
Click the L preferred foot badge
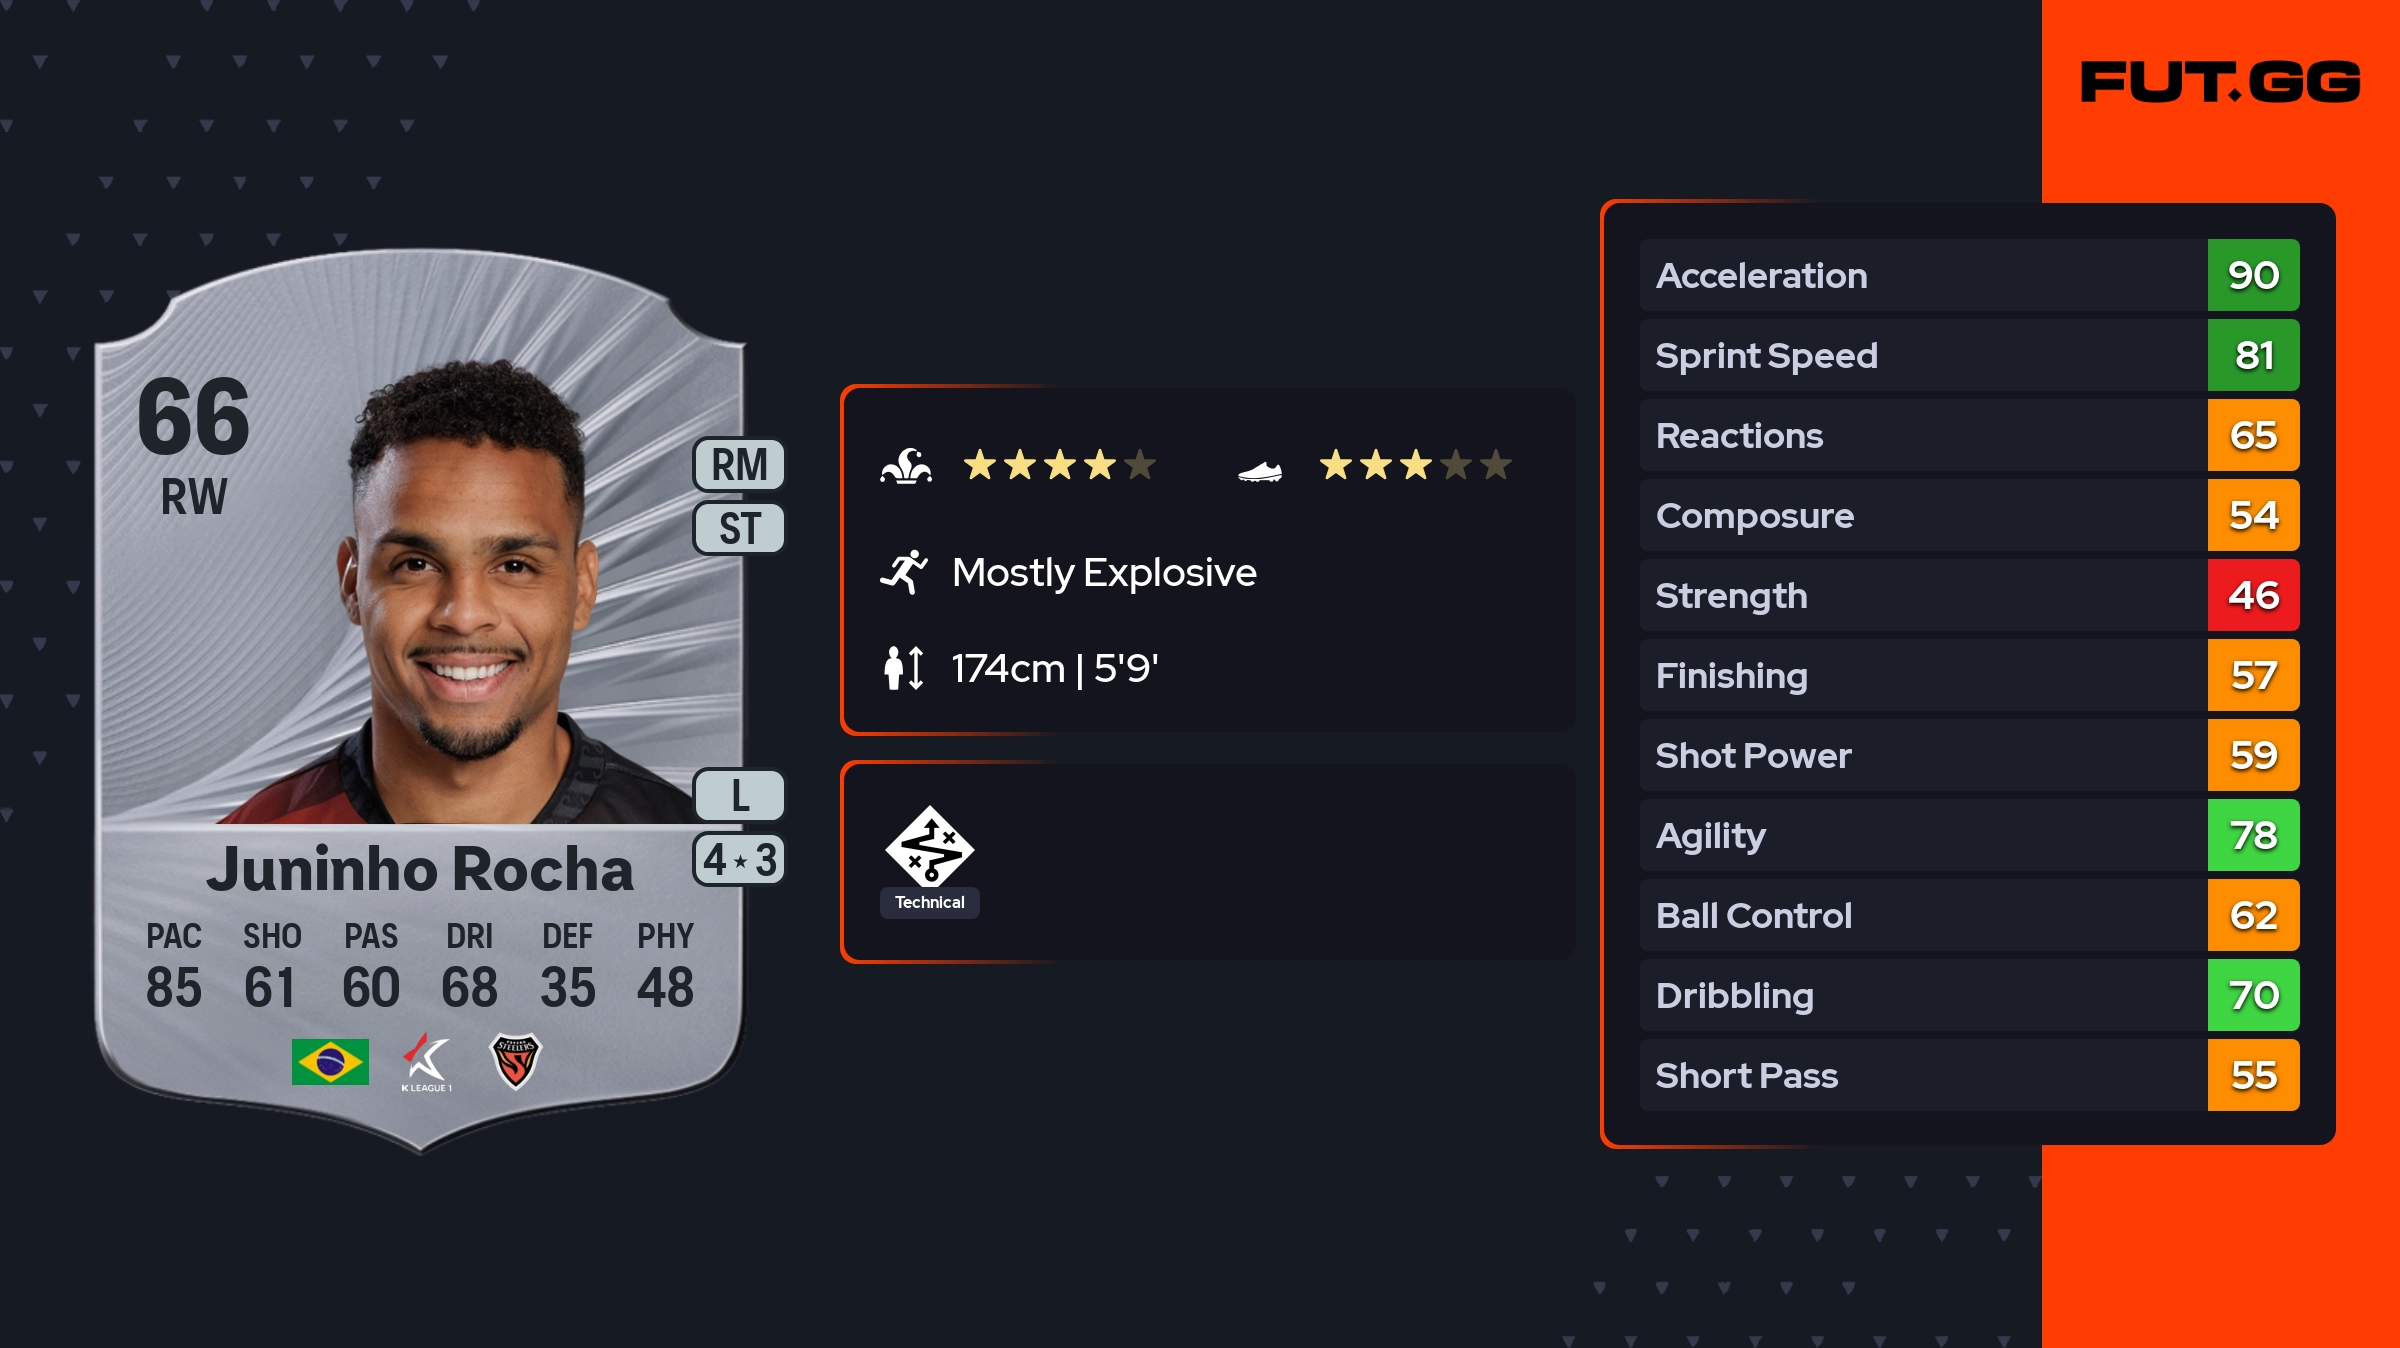(740, 796)
